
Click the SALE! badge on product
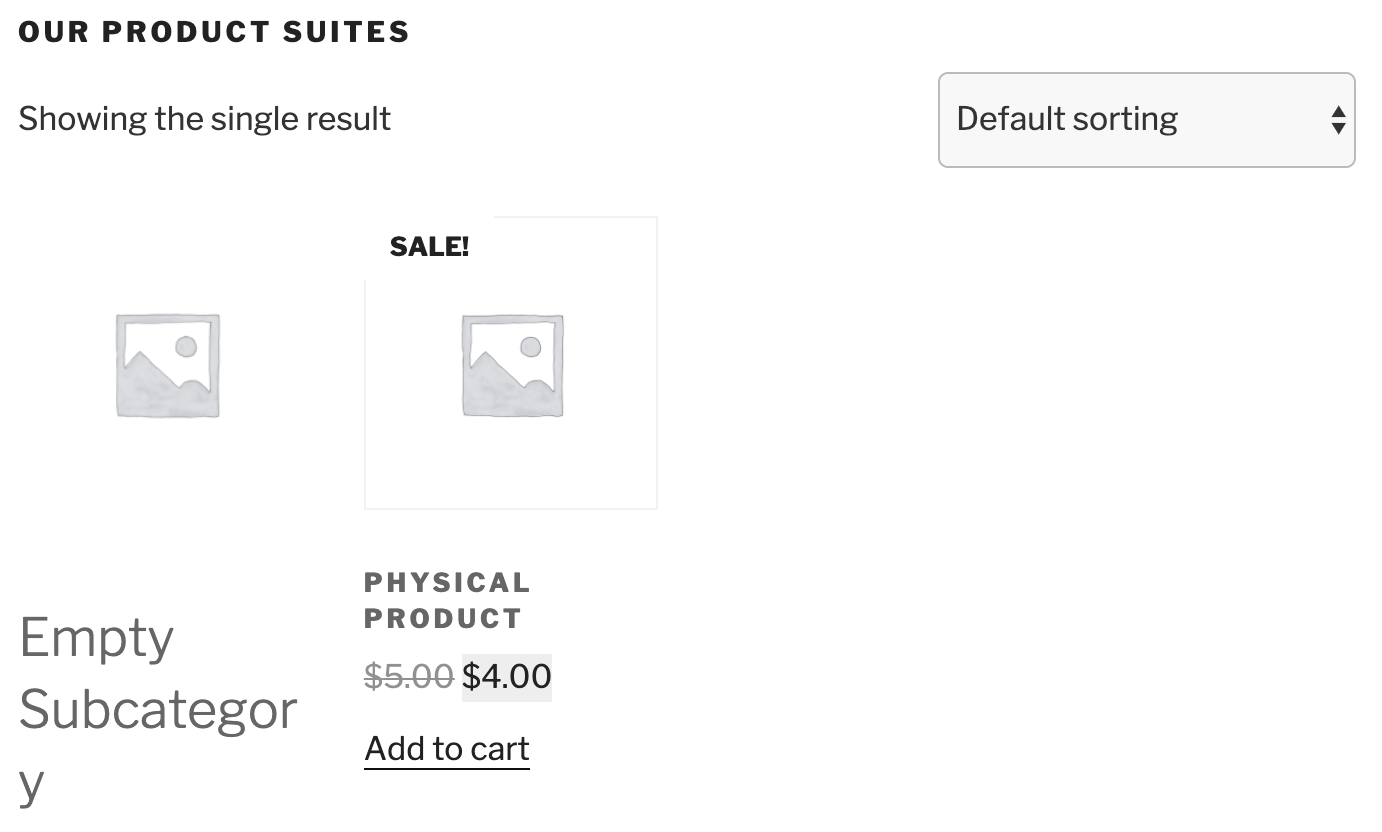(429, 247)
